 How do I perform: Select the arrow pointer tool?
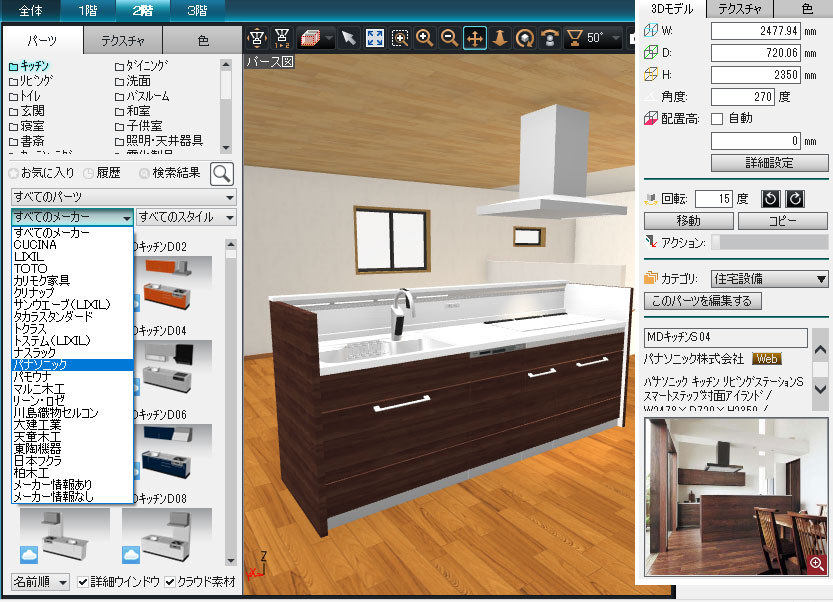point(348,39)
